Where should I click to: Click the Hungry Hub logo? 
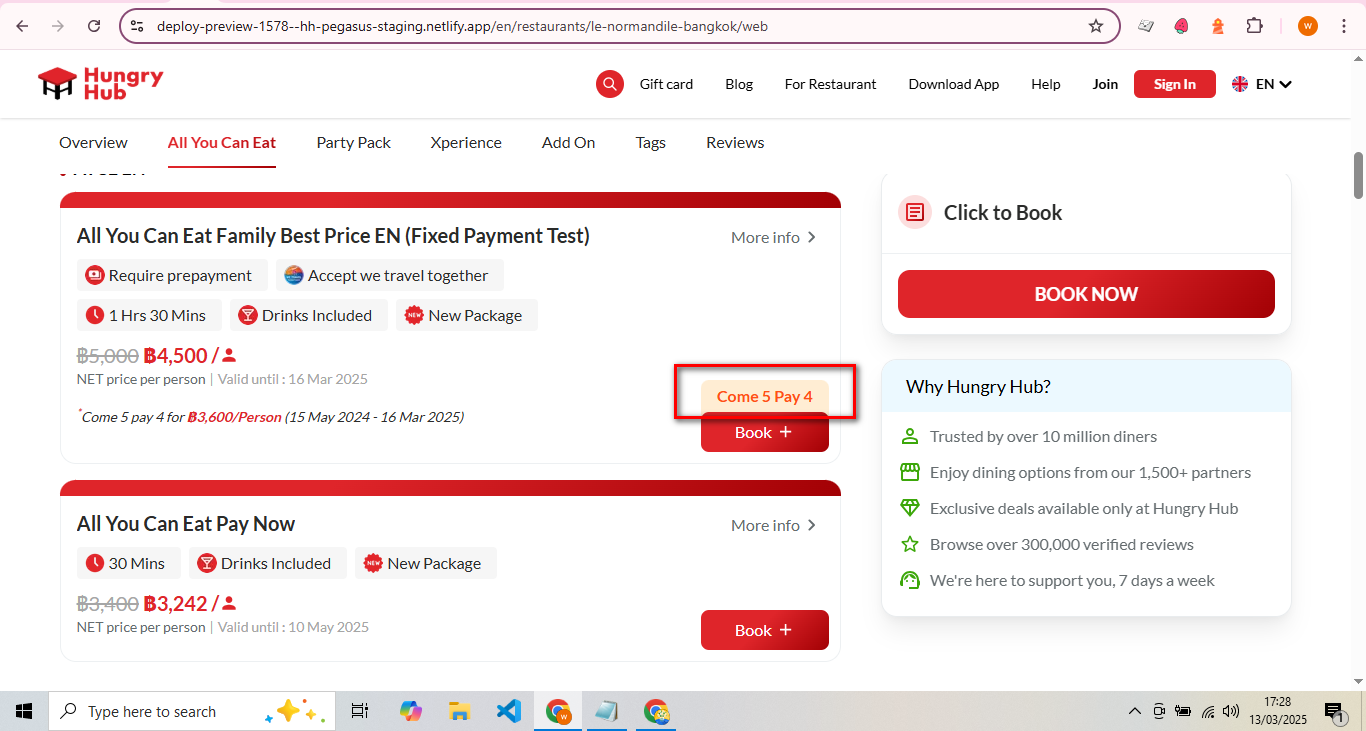[x=101, y=83]
